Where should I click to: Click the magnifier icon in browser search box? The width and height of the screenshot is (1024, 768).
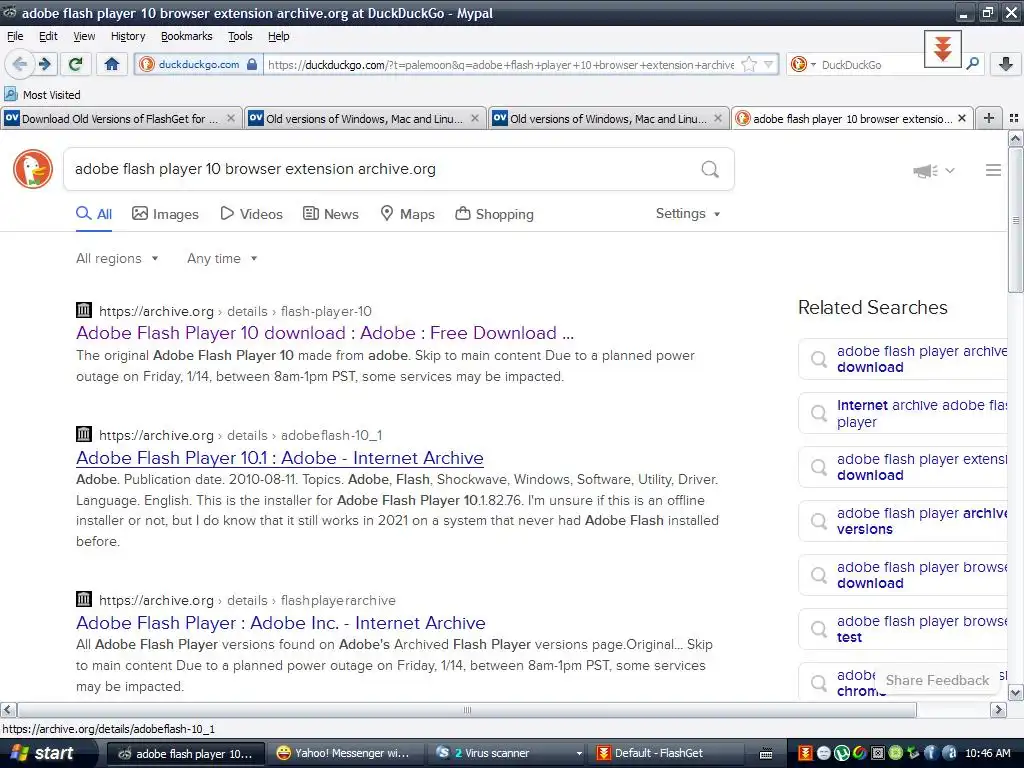pyautogui.click(x=972, y=64)
